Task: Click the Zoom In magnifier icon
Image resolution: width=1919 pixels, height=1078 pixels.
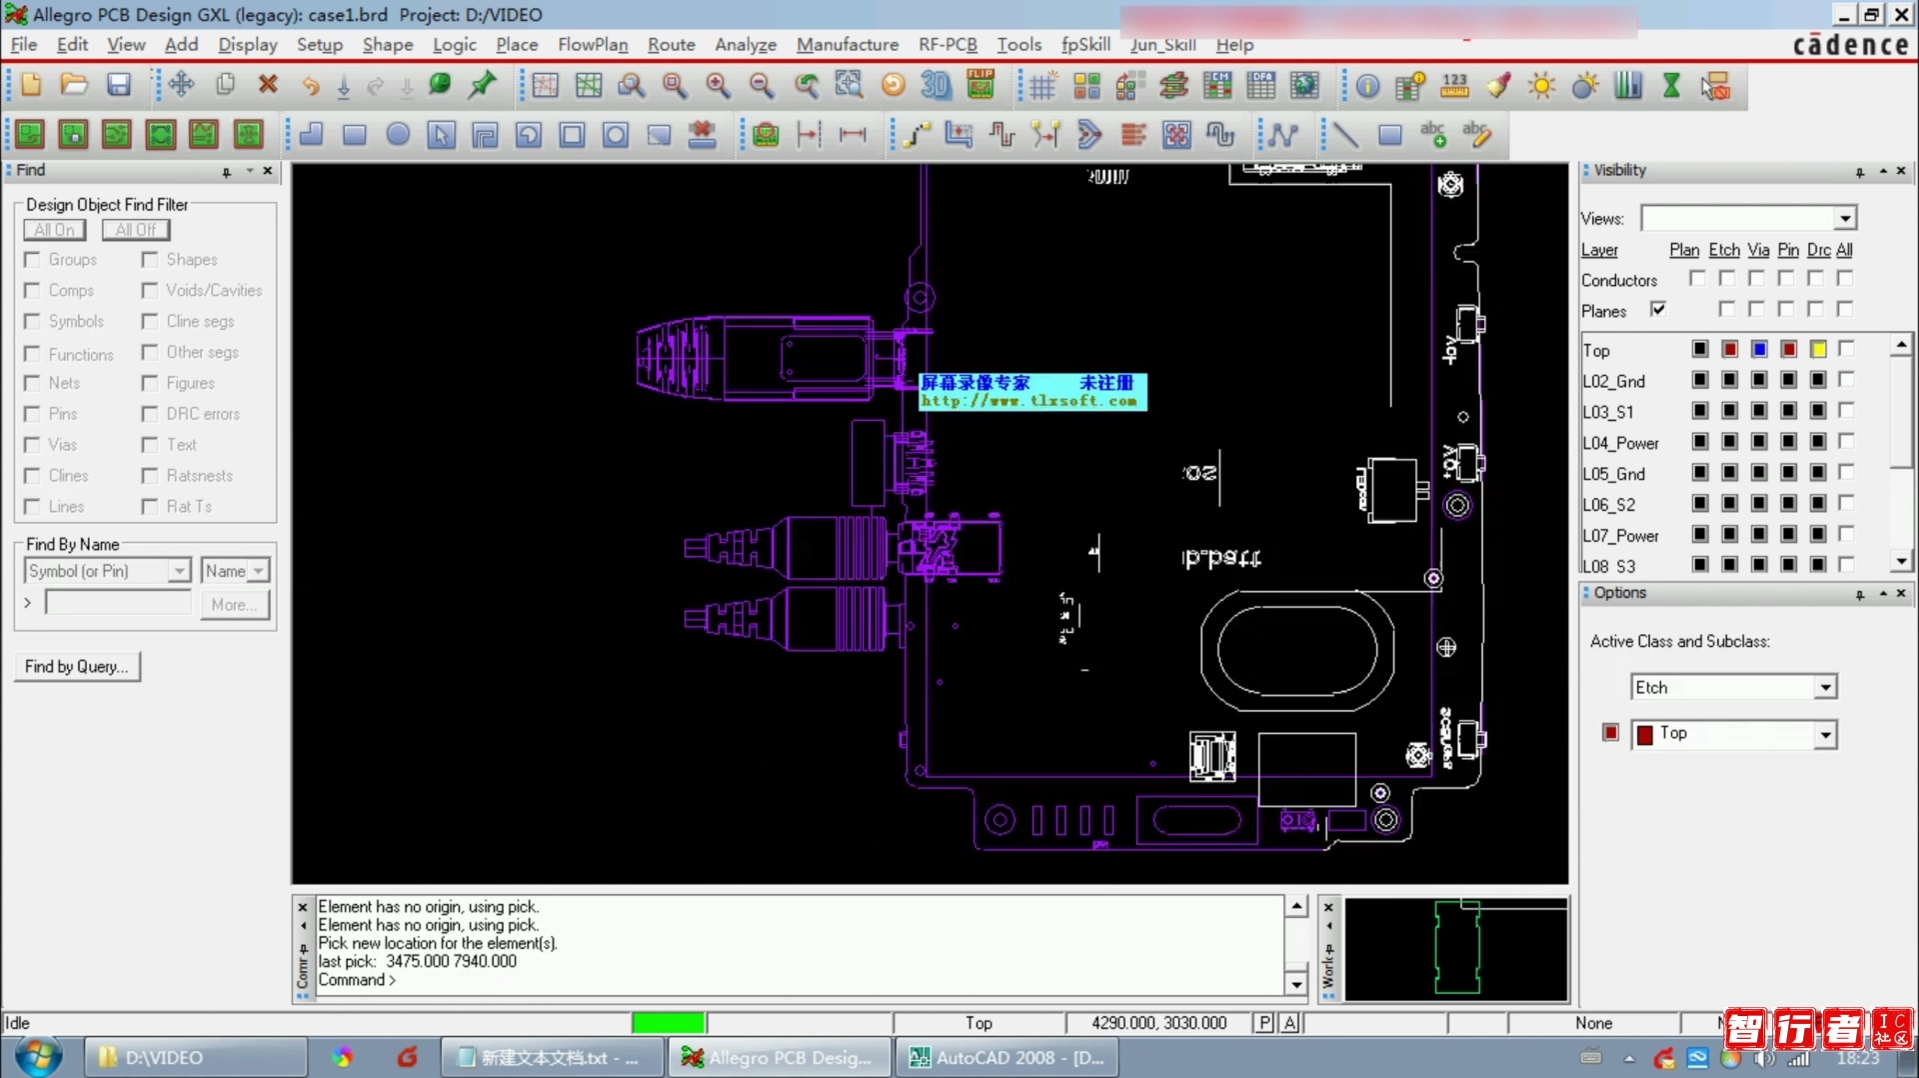Action: pyautogui.click(x=718, y=85)
